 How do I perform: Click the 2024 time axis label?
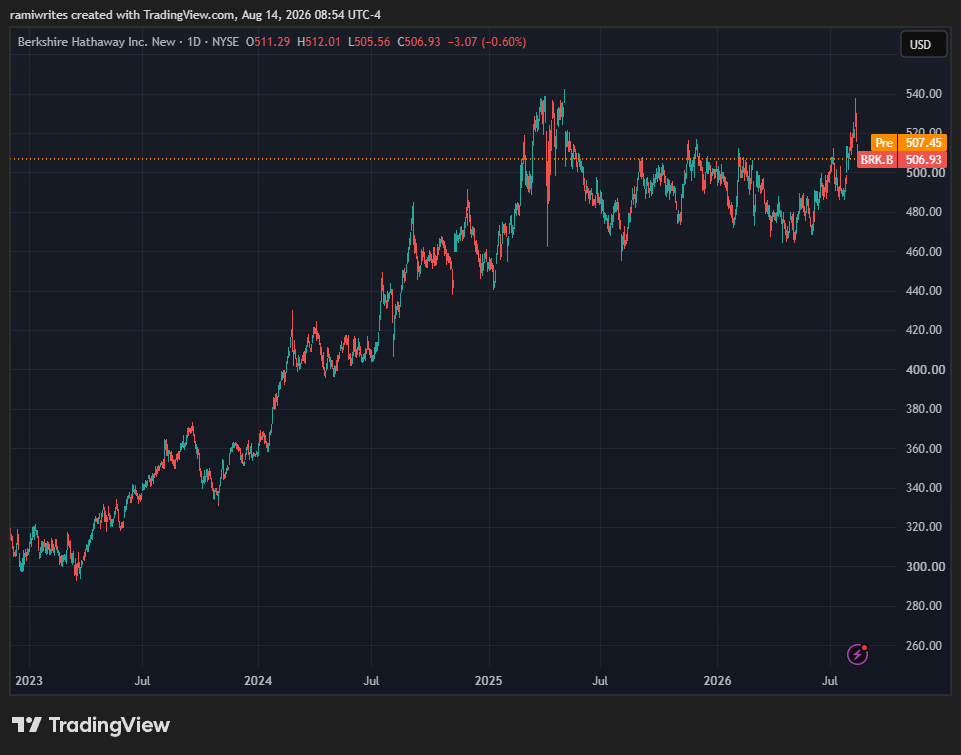[258, 681]
